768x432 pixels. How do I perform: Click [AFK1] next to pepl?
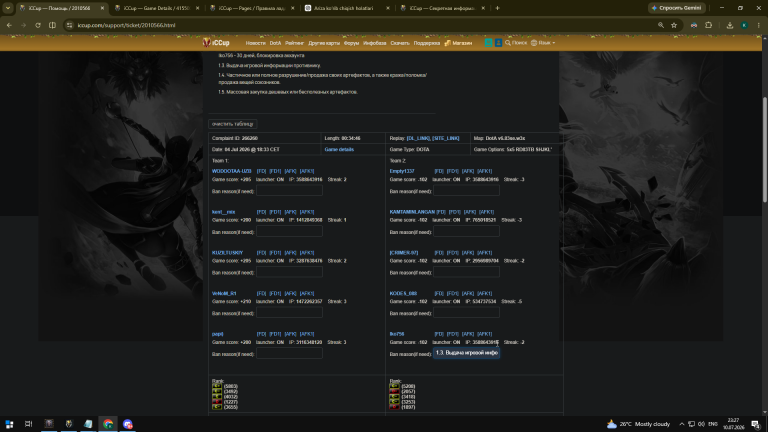[x=307, y=334]
